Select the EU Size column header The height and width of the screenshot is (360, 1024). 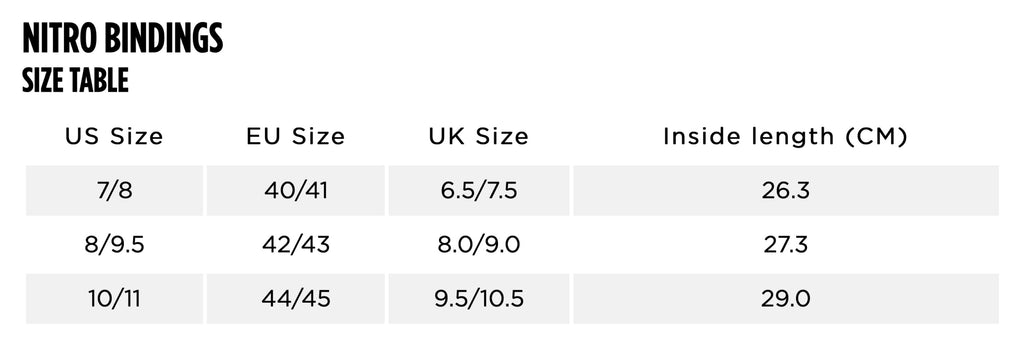296,137
